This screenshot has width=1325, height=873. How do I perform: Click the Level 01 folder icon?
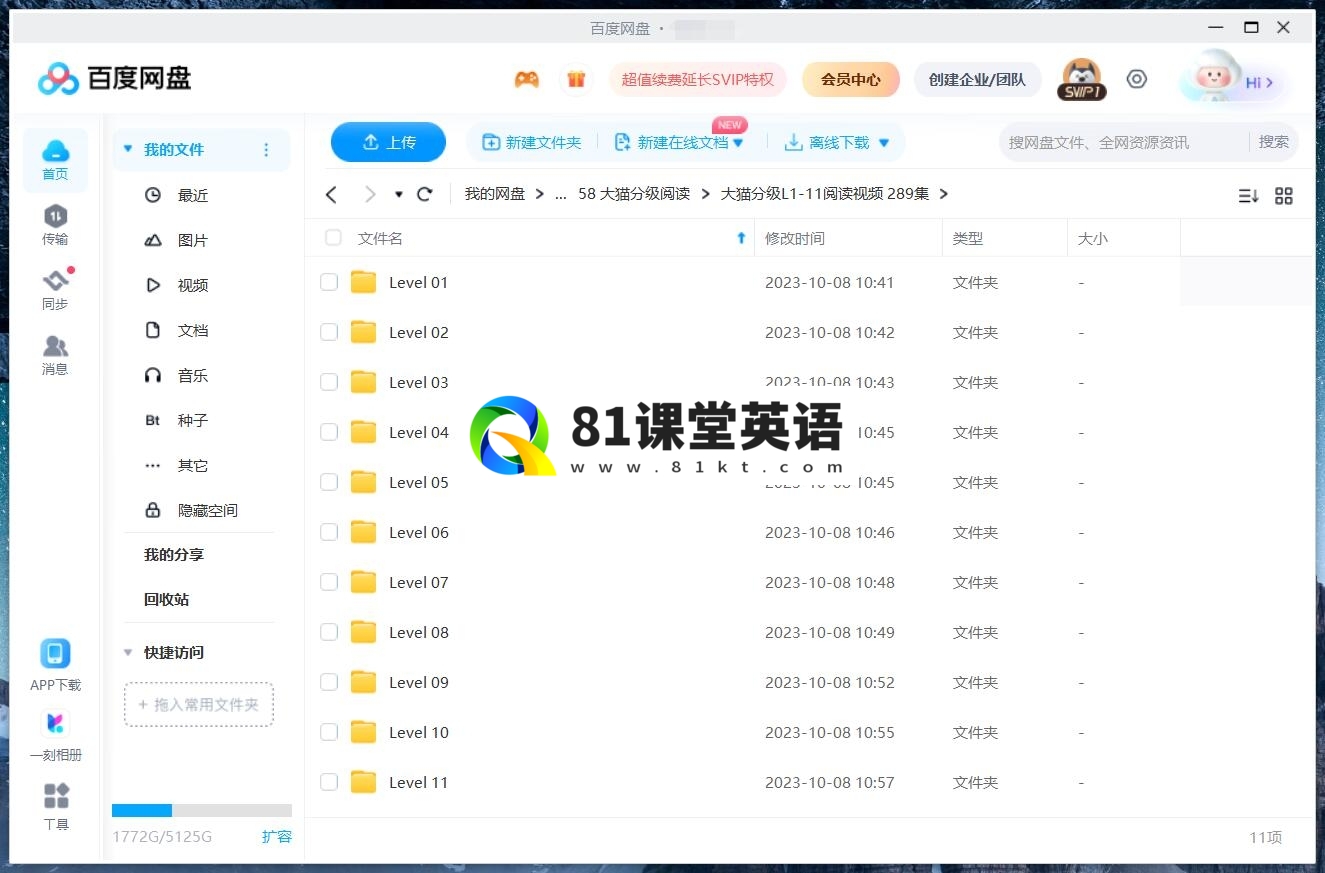coord(363,282)
